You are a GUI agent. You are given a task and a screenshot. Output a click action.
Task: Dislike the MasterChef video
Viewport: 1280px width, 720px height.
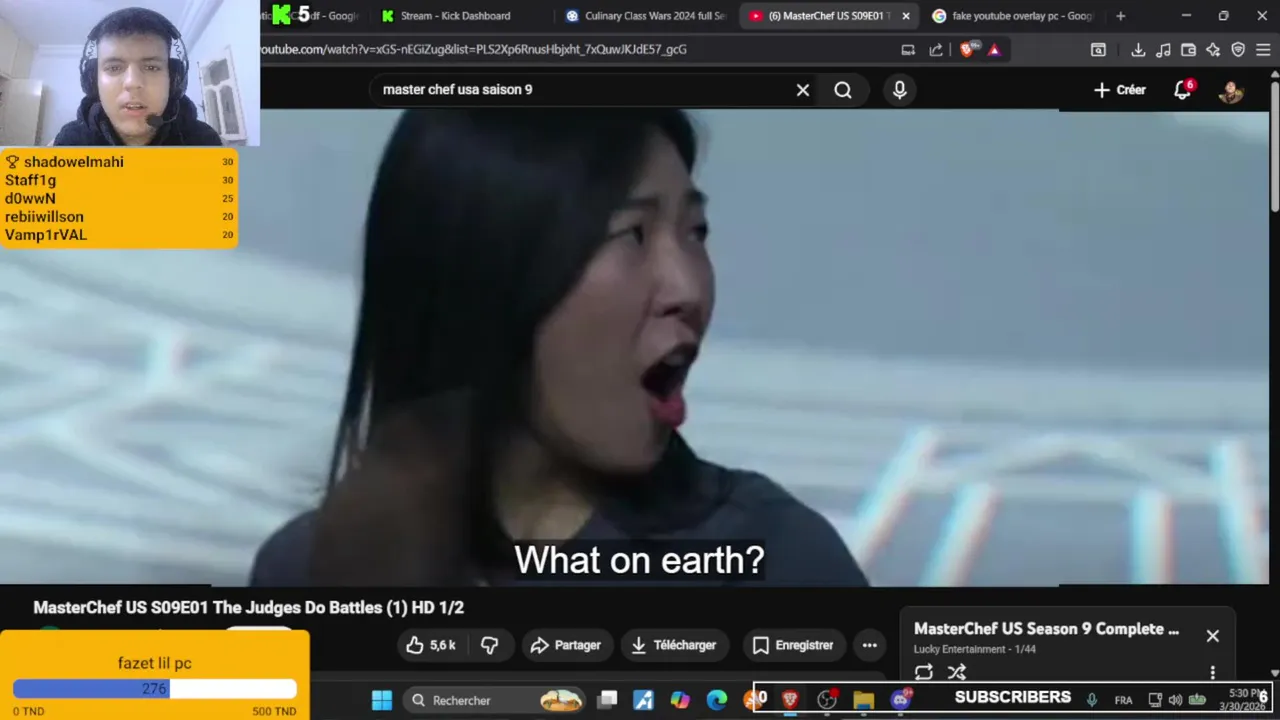pyautogui.click(x=489, y=645)
